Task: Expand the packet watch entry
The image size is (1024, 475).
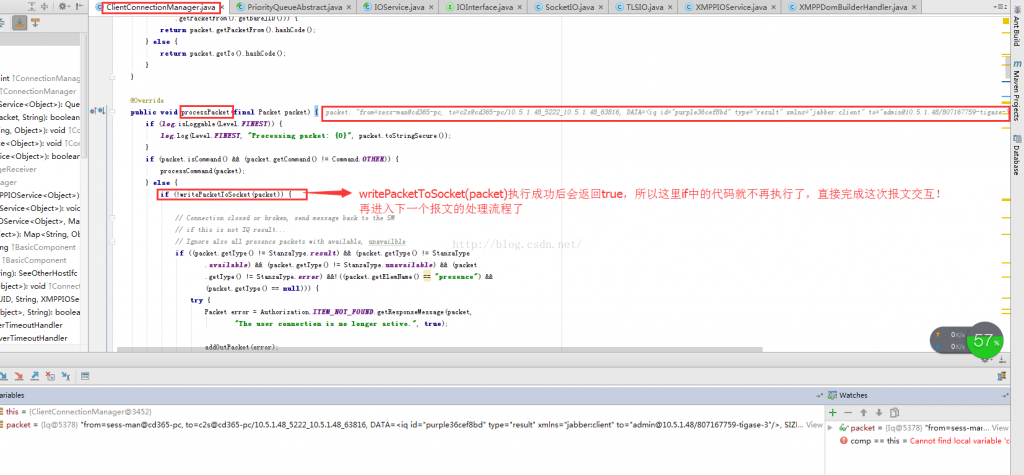Action: [x=831, y=427]
